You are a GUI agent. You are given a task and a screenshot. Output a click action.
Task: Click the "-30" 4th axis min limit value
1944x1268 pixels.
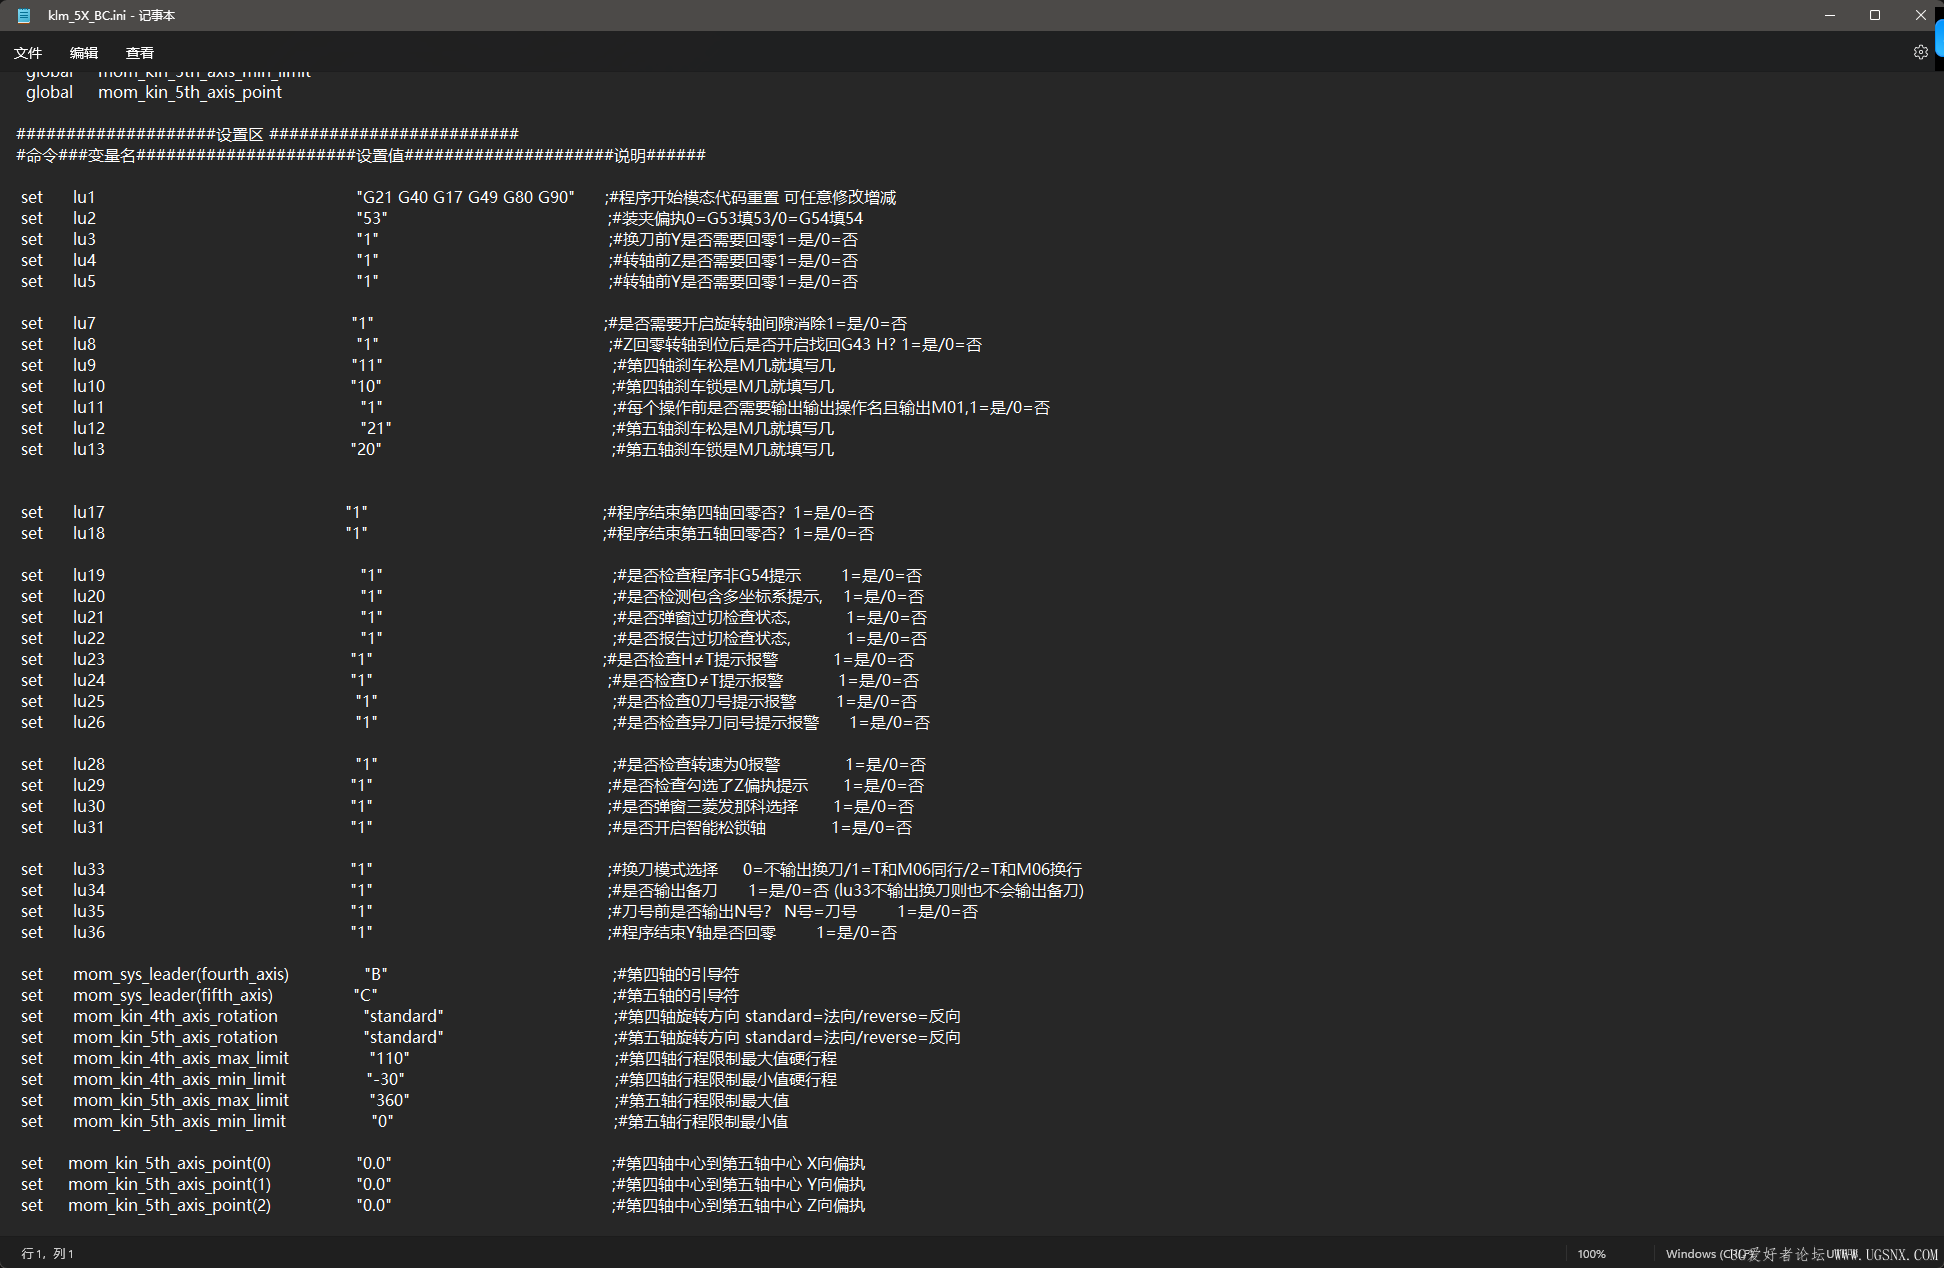(385, 1079)
